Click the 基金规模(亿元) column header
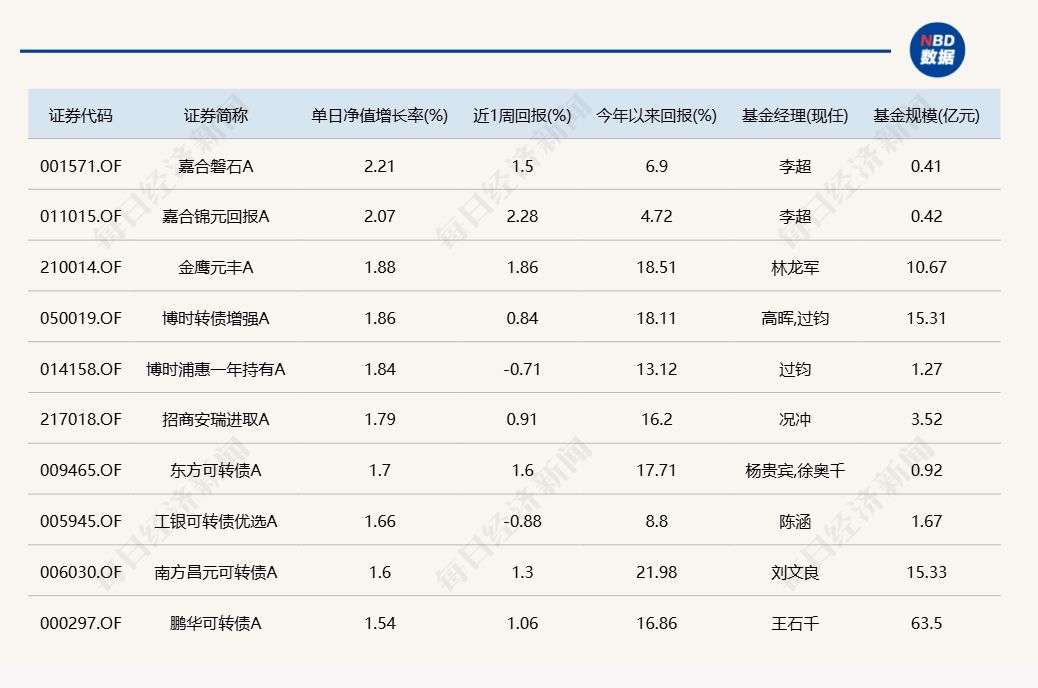The image size is (1038, 688). 926,115
